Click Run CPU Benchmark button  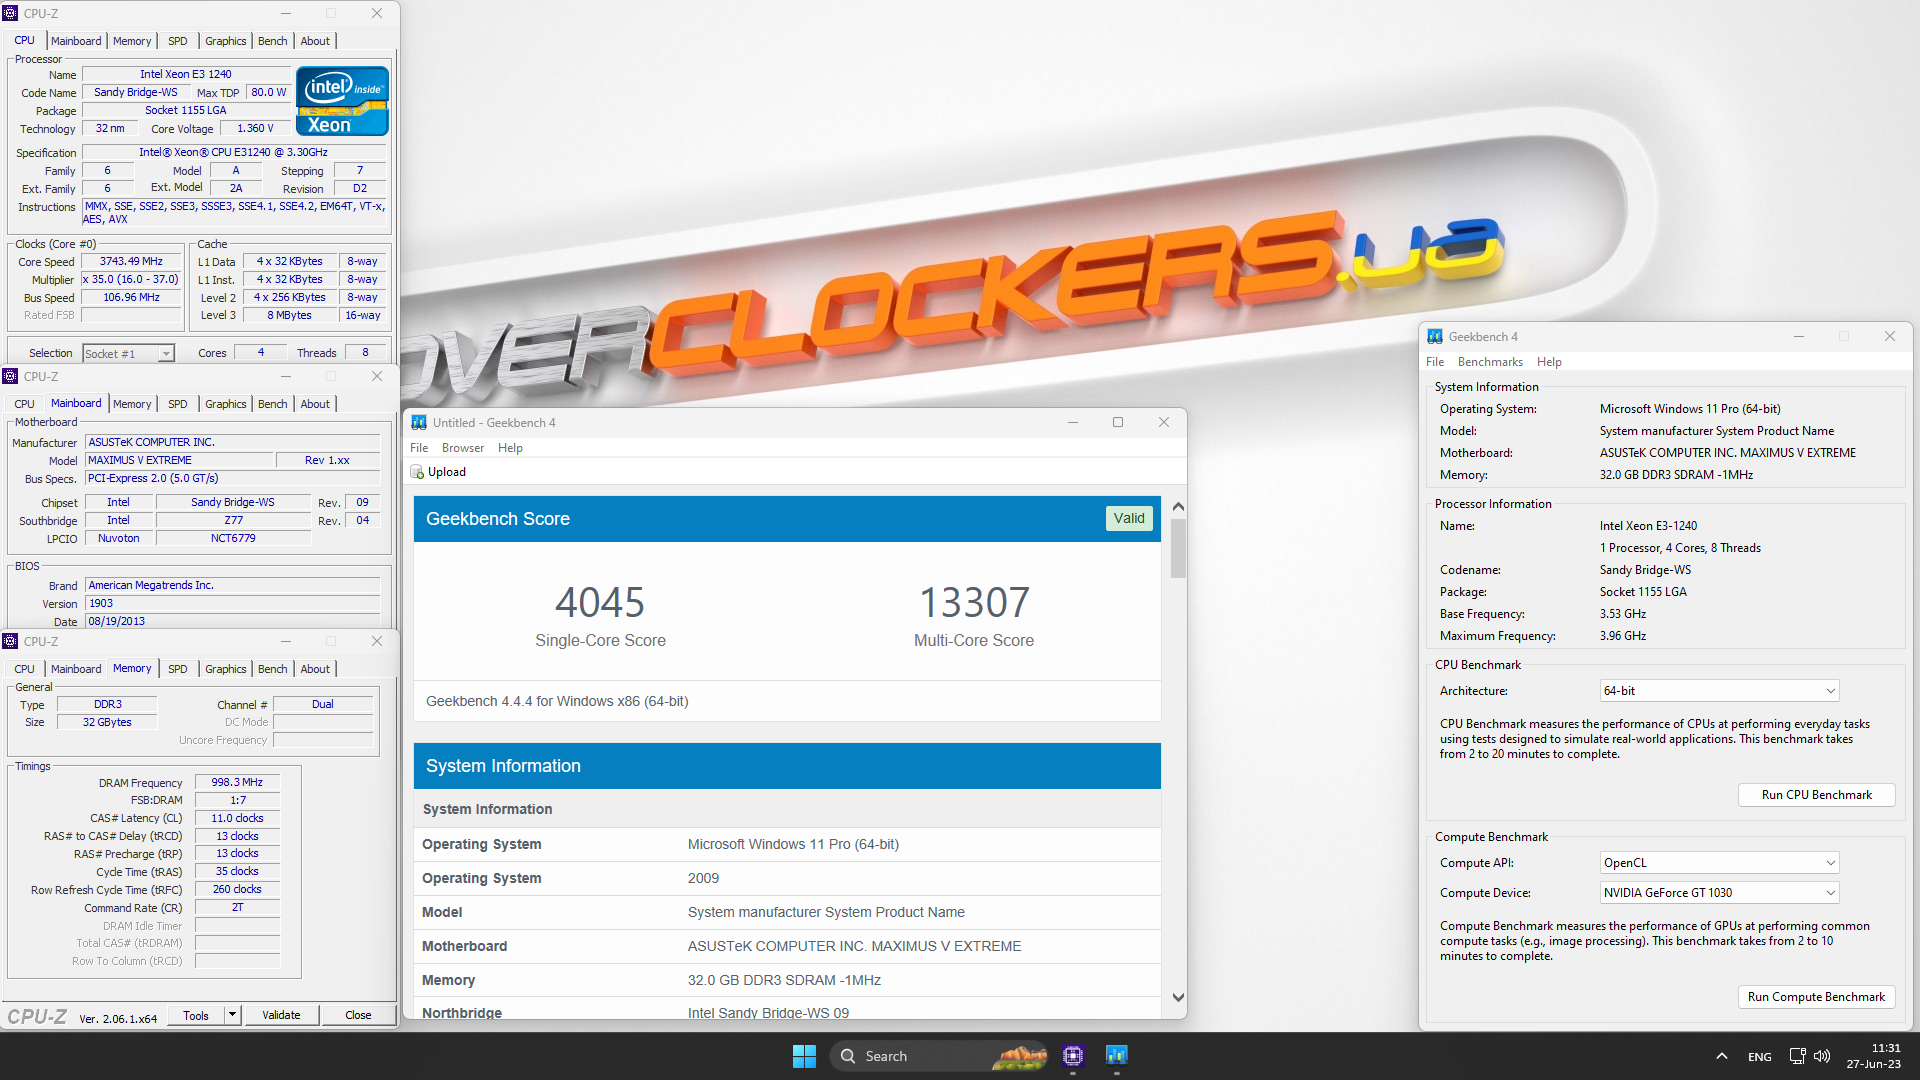[1816, 795]
